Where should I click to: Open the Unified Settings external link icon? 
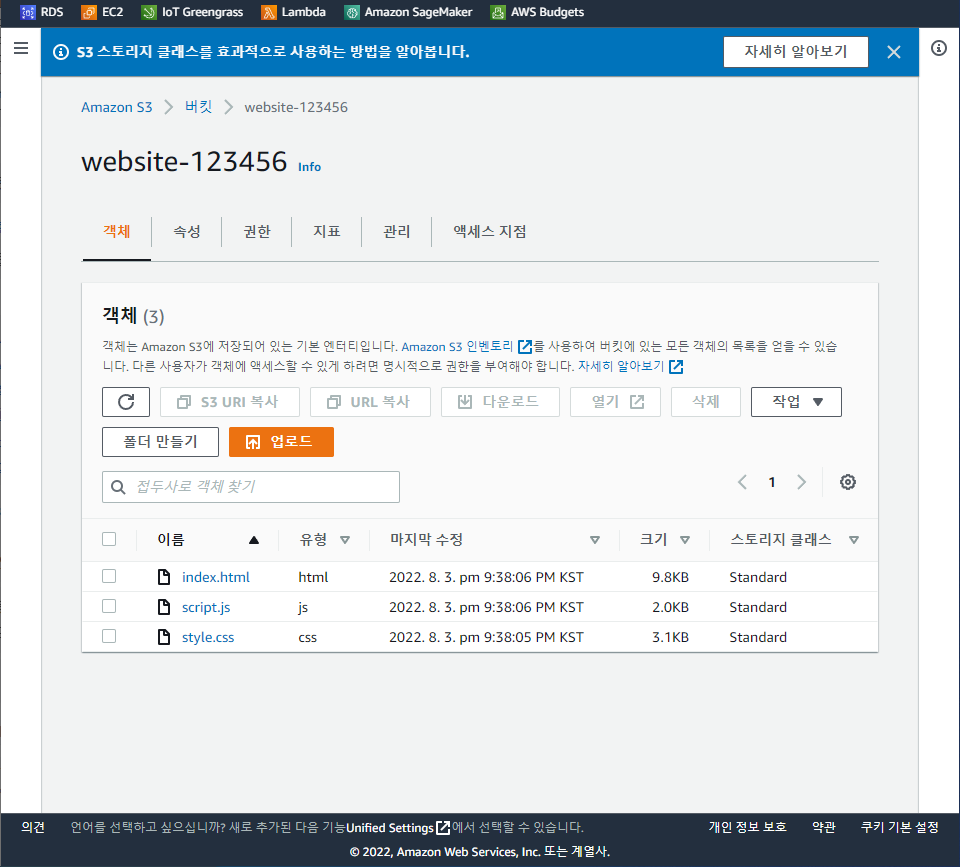(443, 828)
